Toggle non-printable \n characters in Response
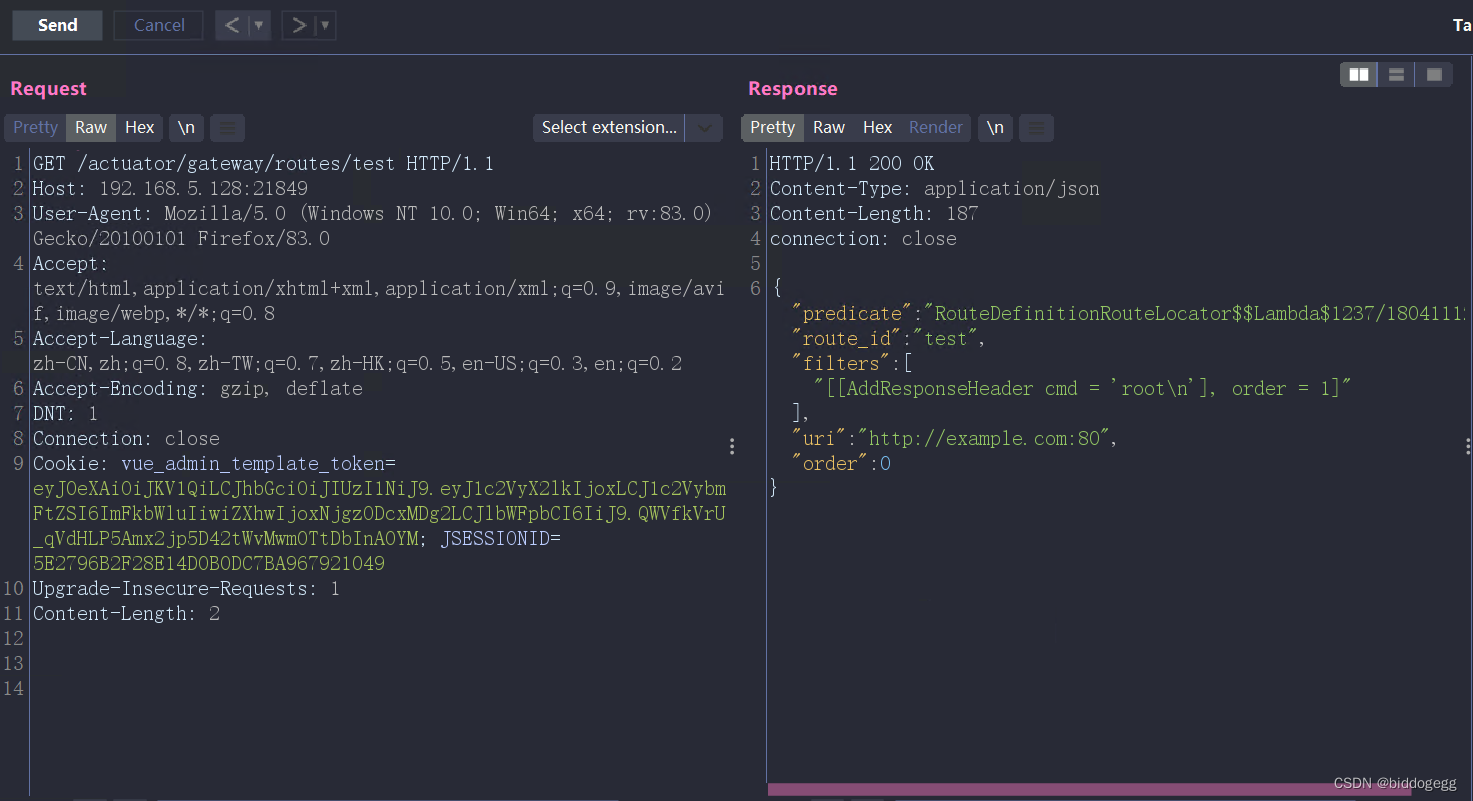Screen dimensions: 1473x801 coord(995,127)
